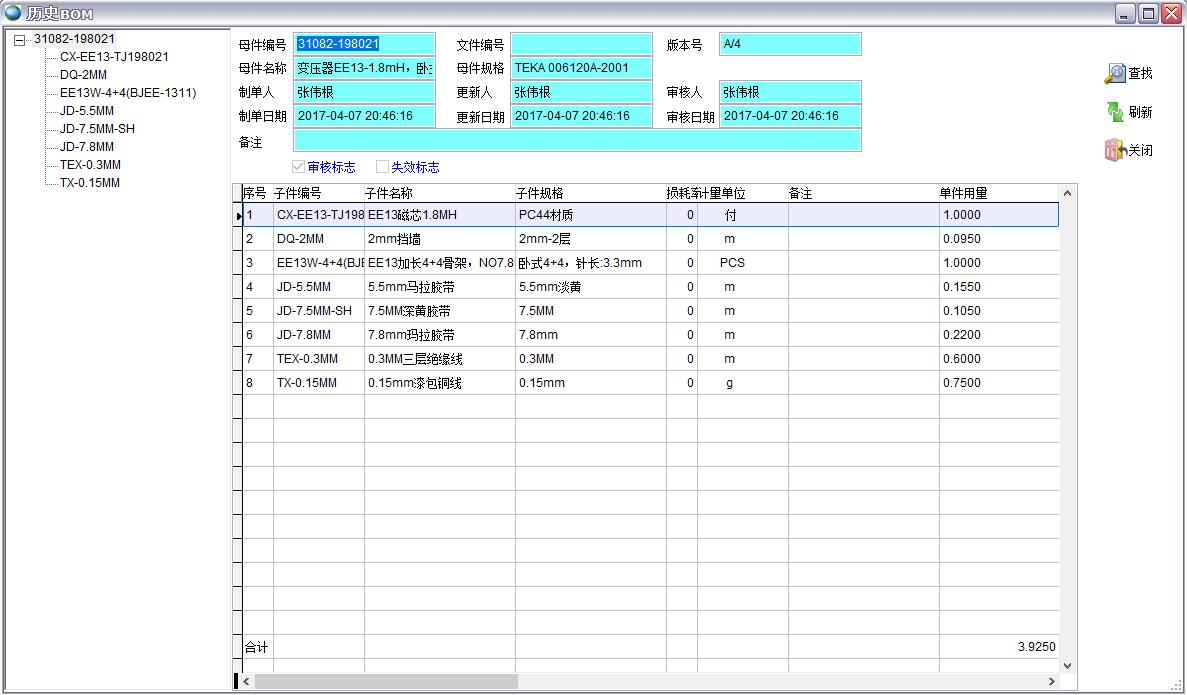Toggle the 审核标志 checkbox
Viewport: 1187px width, 695px height.
click(x=298, y=167)
